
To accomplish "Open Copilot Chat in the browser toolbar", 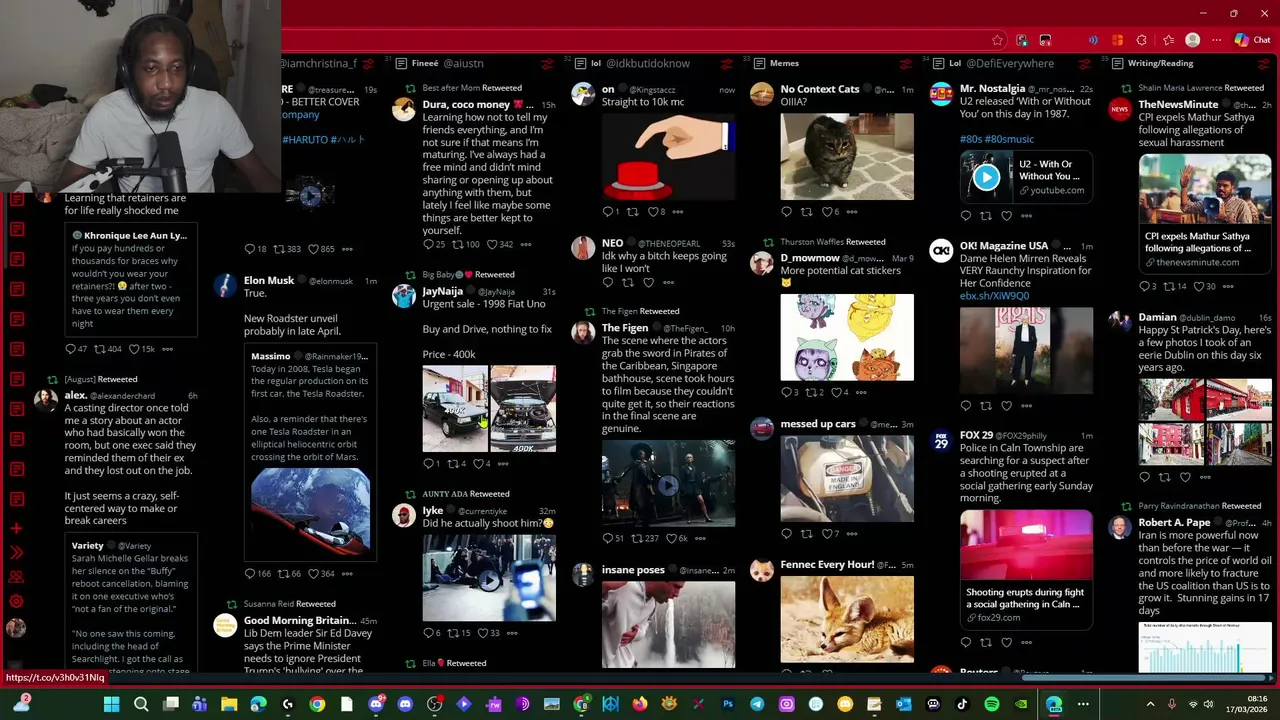I will point(1251,40).
